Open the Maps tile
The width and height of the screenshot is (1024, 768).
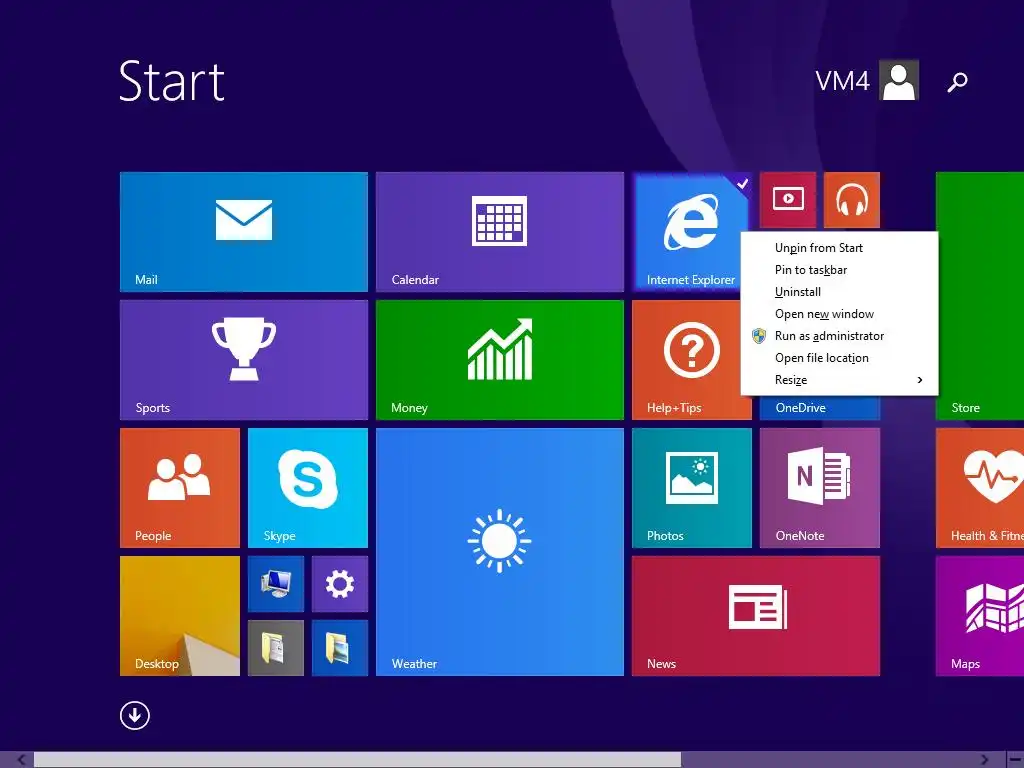pyautogui.click(x=980, y=616)
